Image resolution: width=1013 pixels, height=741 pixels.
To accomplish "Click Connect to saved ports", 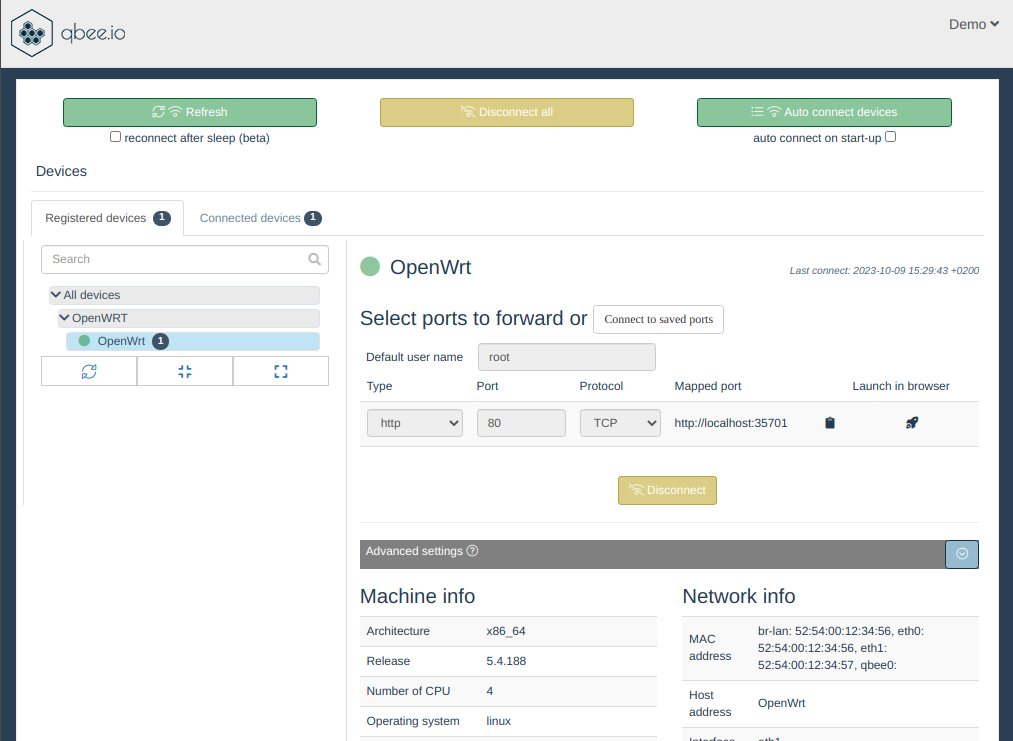I will click(x=658, y=319).
